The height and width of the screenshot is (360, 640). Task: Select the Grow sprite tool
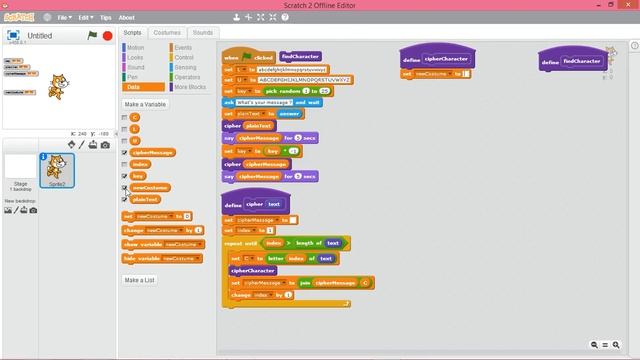pos(261,17)
